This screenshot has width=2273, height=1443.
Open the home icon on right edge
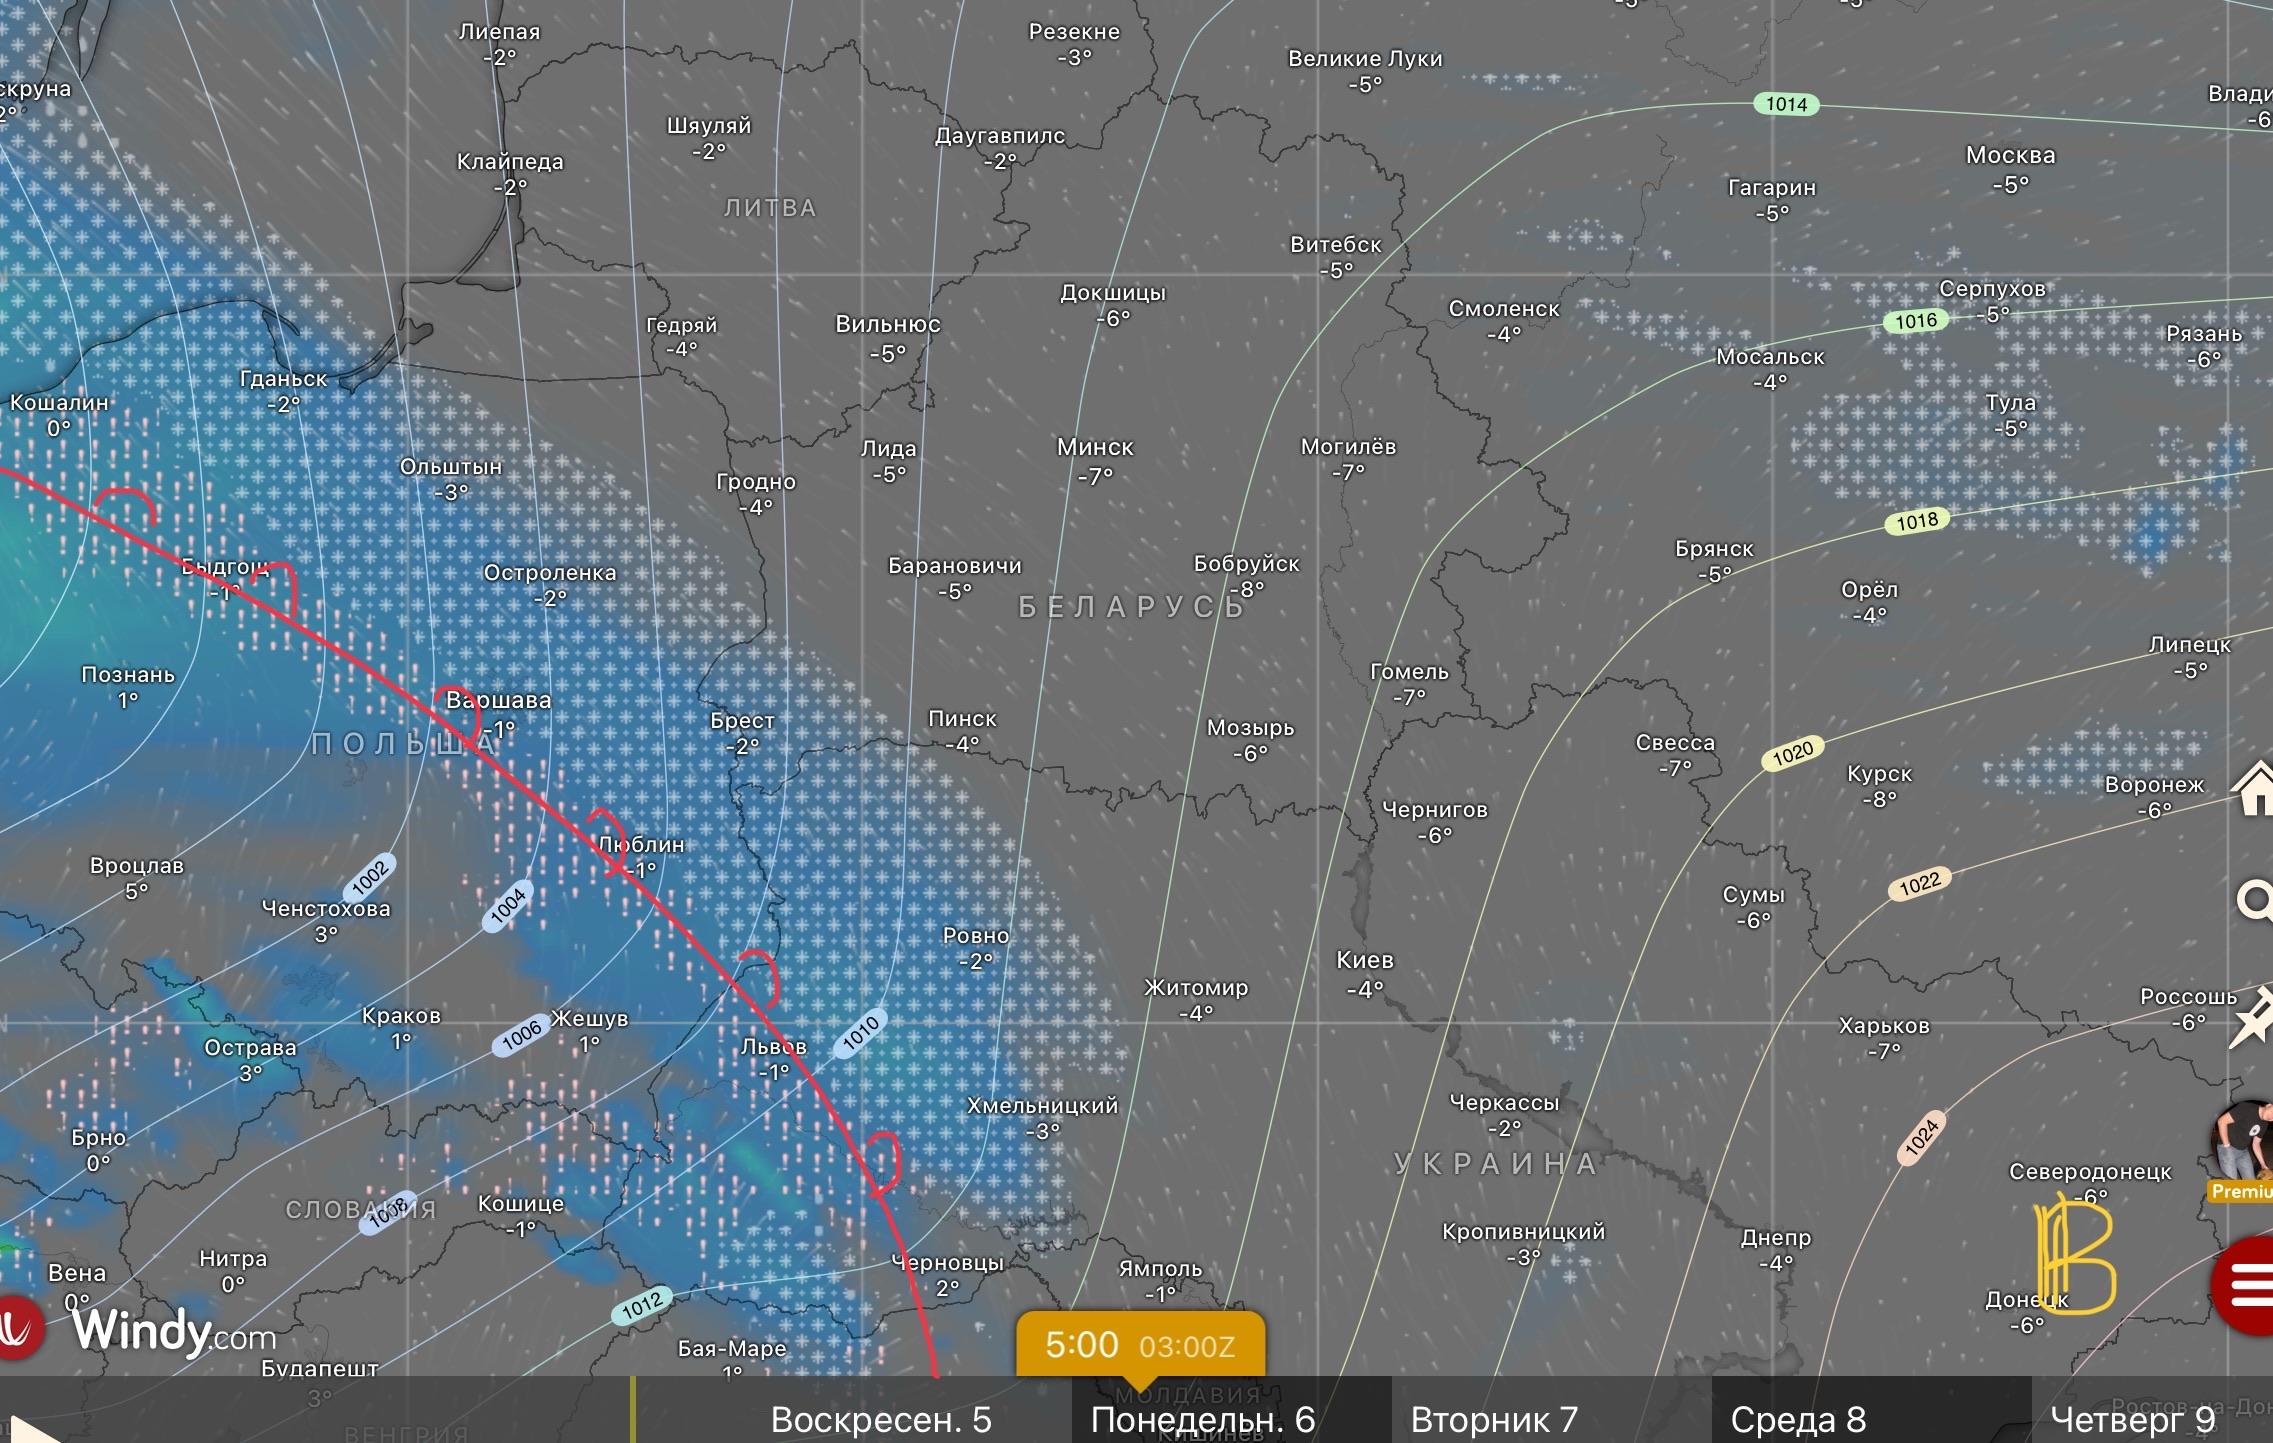pyautogui.click(x=2254, y=789)
